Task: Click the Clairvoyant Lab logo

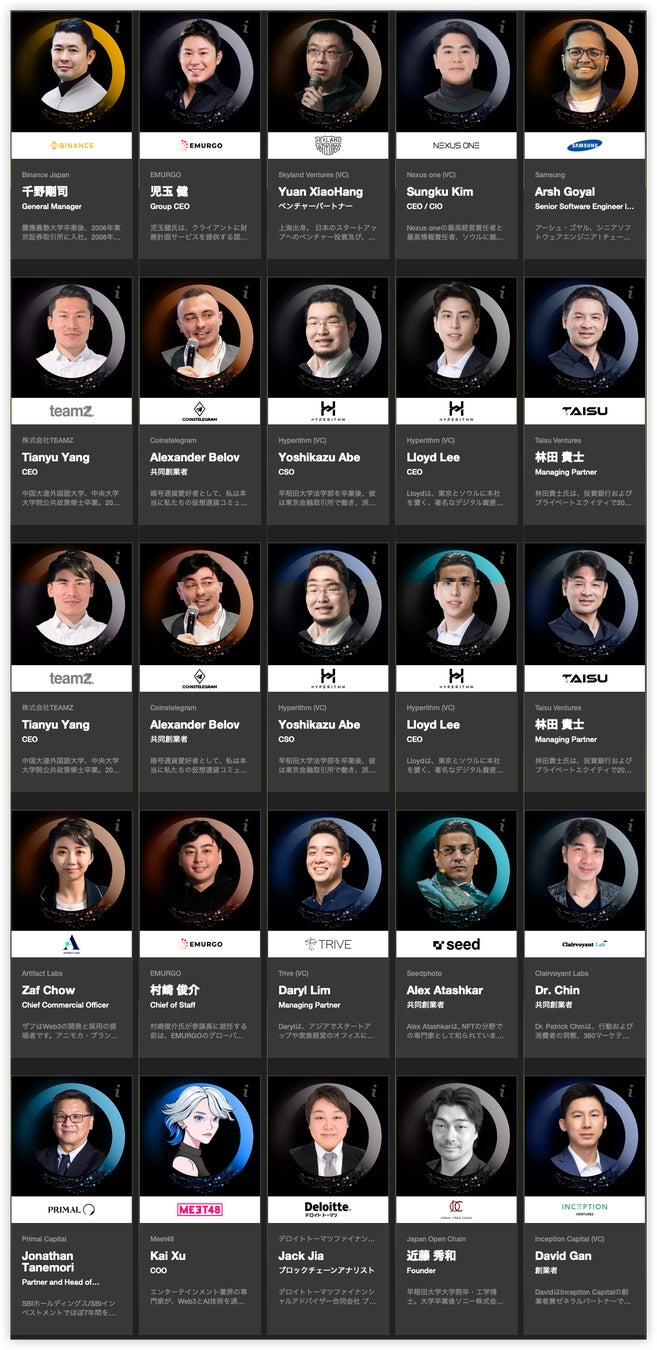Action: (585, 944)
